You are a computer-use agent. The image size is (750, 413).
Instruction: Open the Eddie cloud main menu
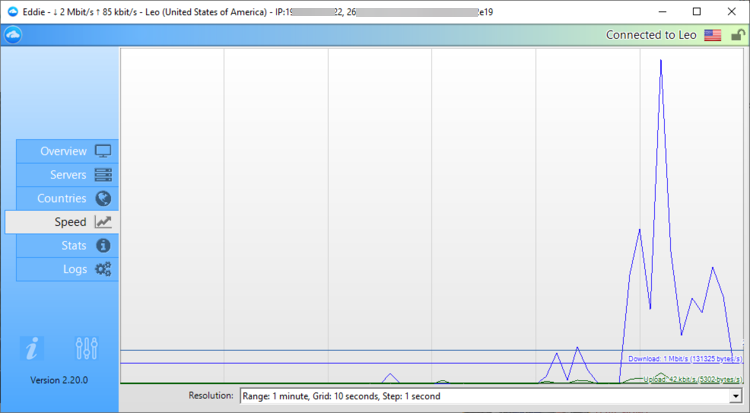(13, 35)
